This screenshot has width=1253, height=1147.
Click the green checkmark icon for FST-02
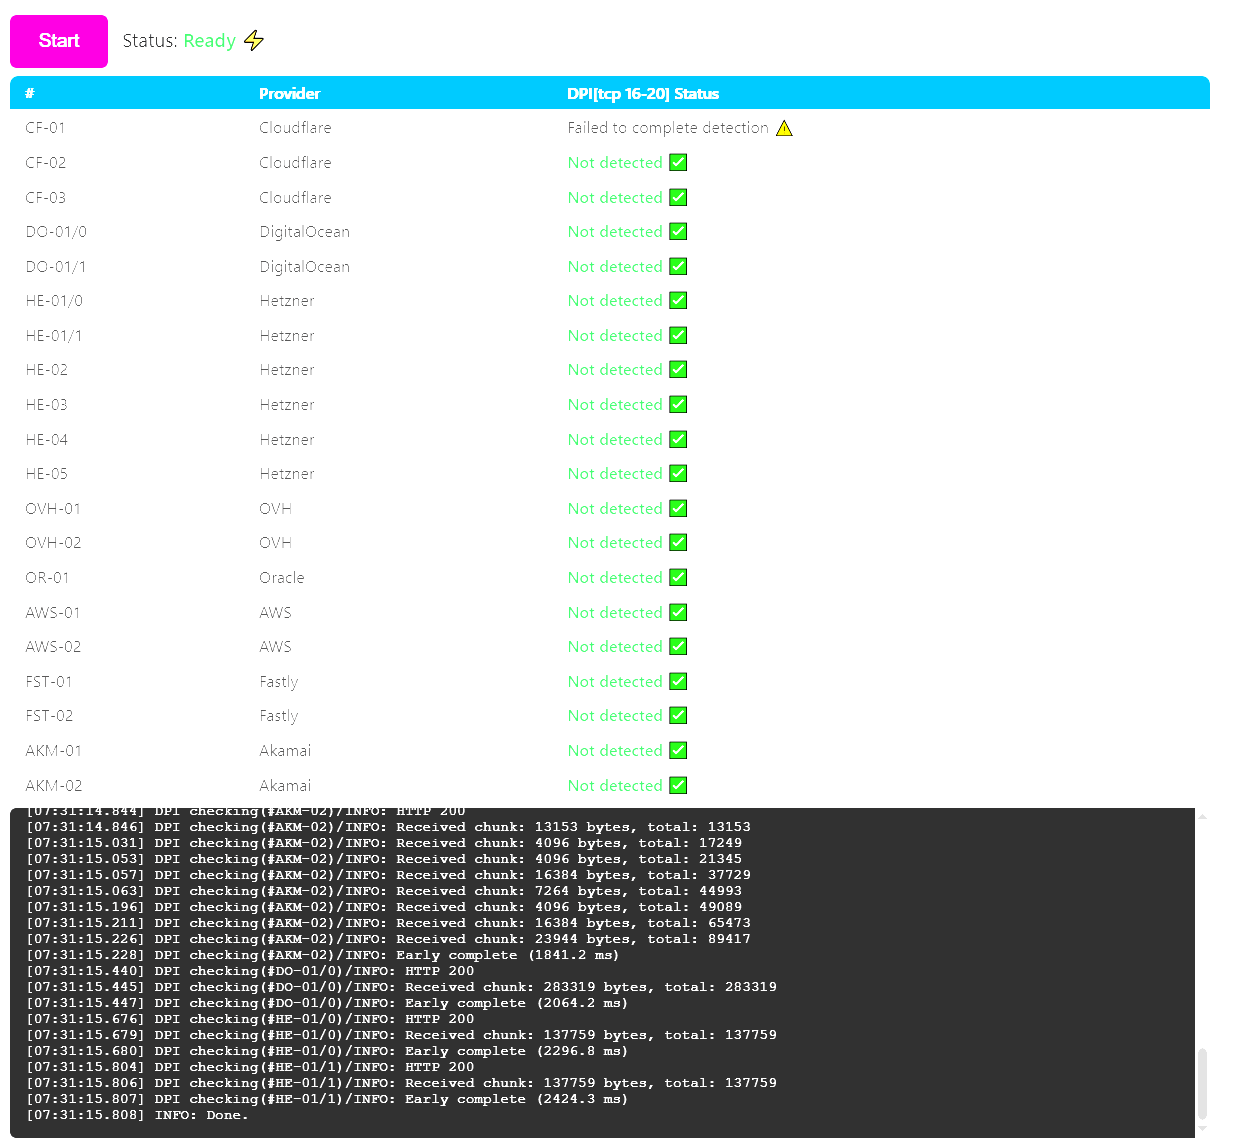[x=678, y=715]
